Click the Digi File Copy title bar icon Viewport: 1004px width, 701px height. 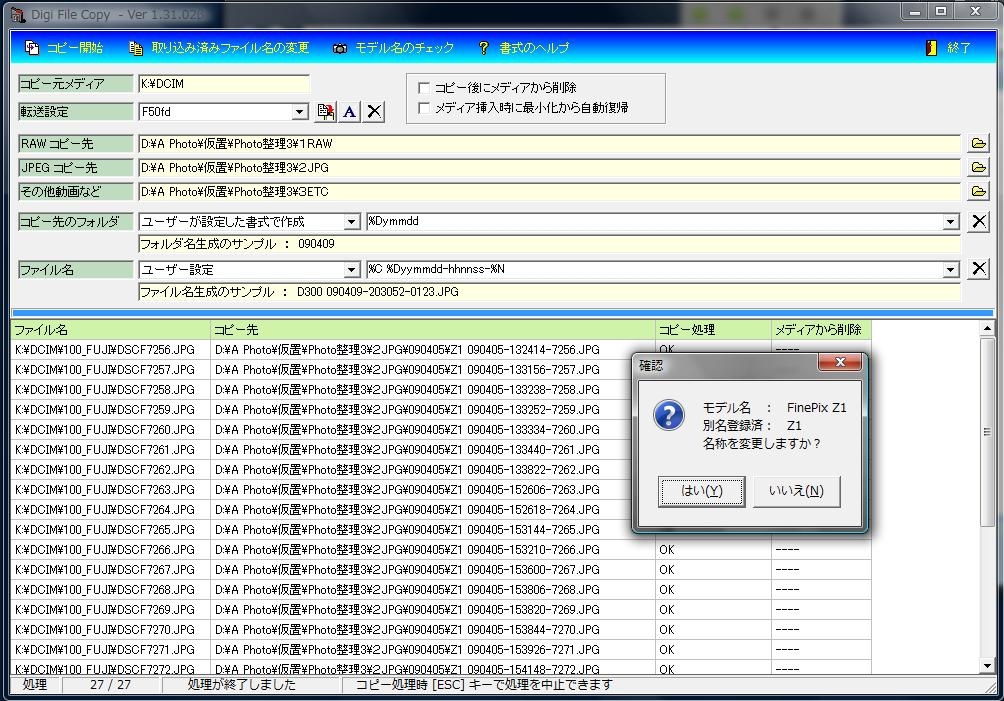tap(17, 13)
